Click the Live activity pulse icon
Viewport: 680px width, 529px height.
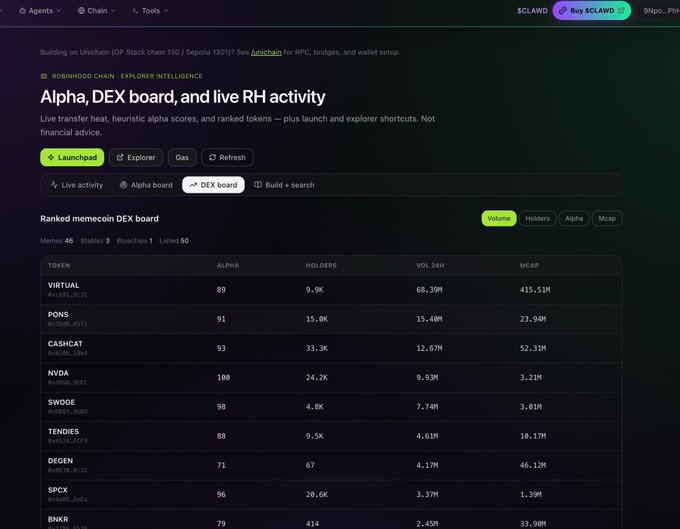click(54, 185)
